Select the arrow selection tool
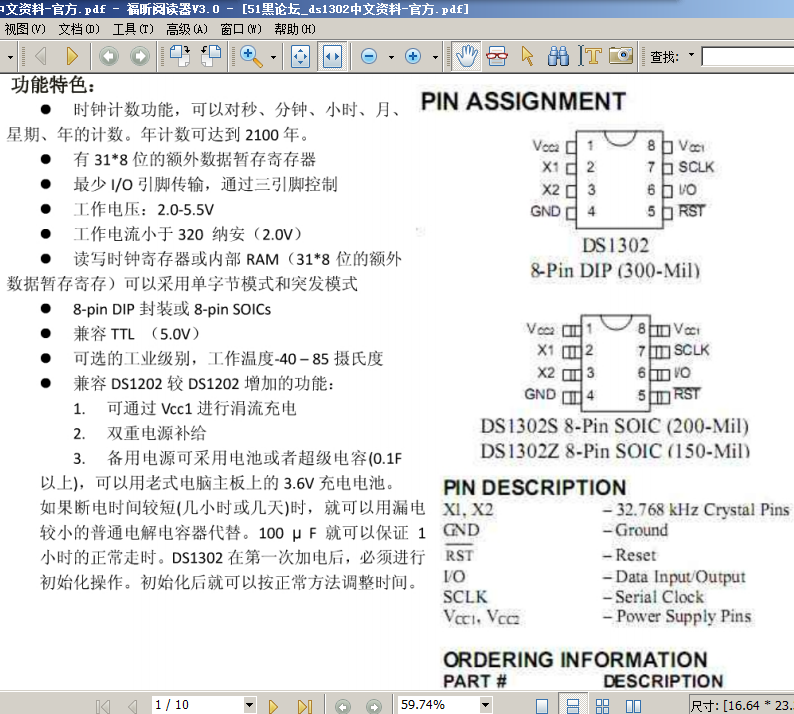794x714 pixels. click(528, 56)
